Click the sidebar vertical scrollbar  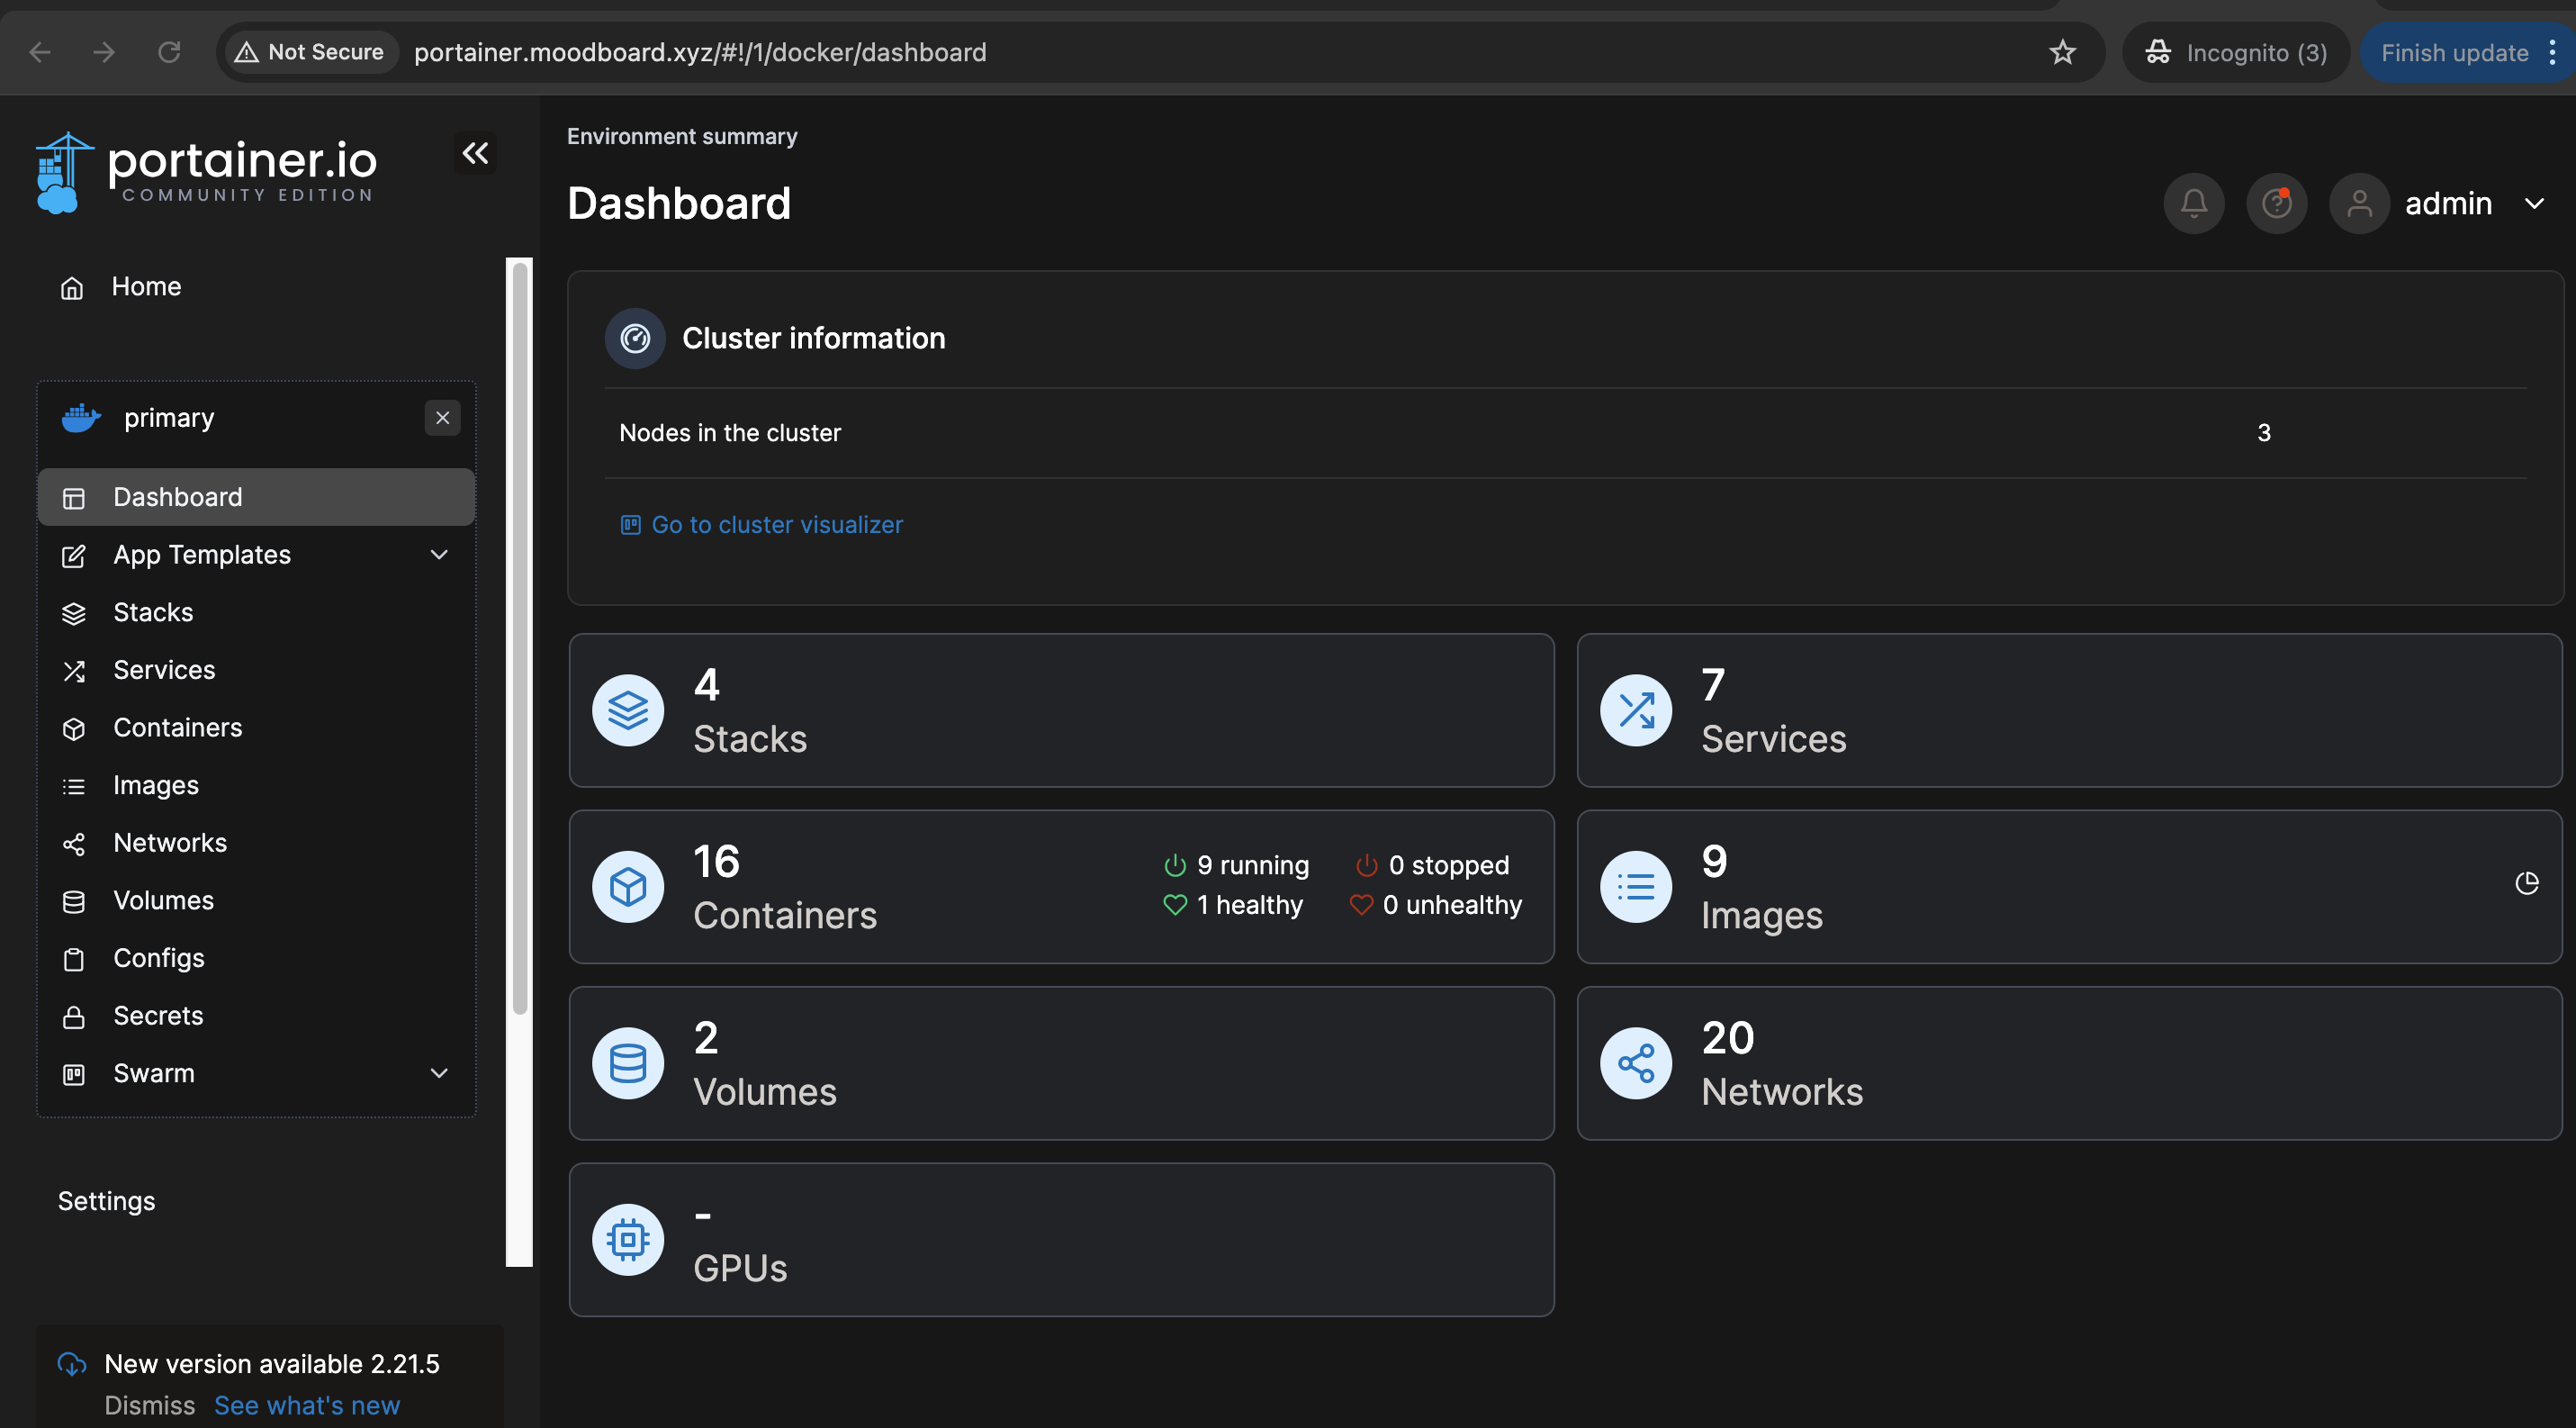click(x=519, y=640)
